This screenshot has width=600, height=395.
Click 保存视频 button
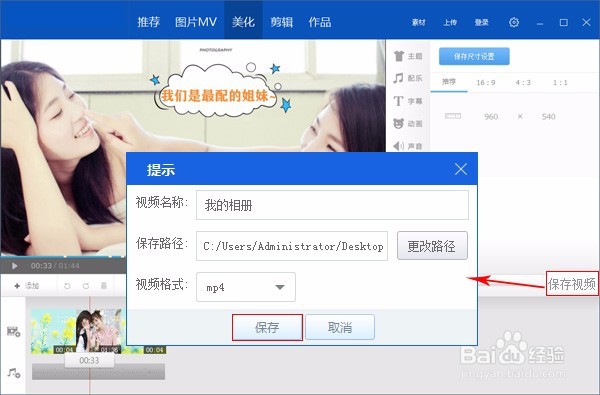point(572,284)
